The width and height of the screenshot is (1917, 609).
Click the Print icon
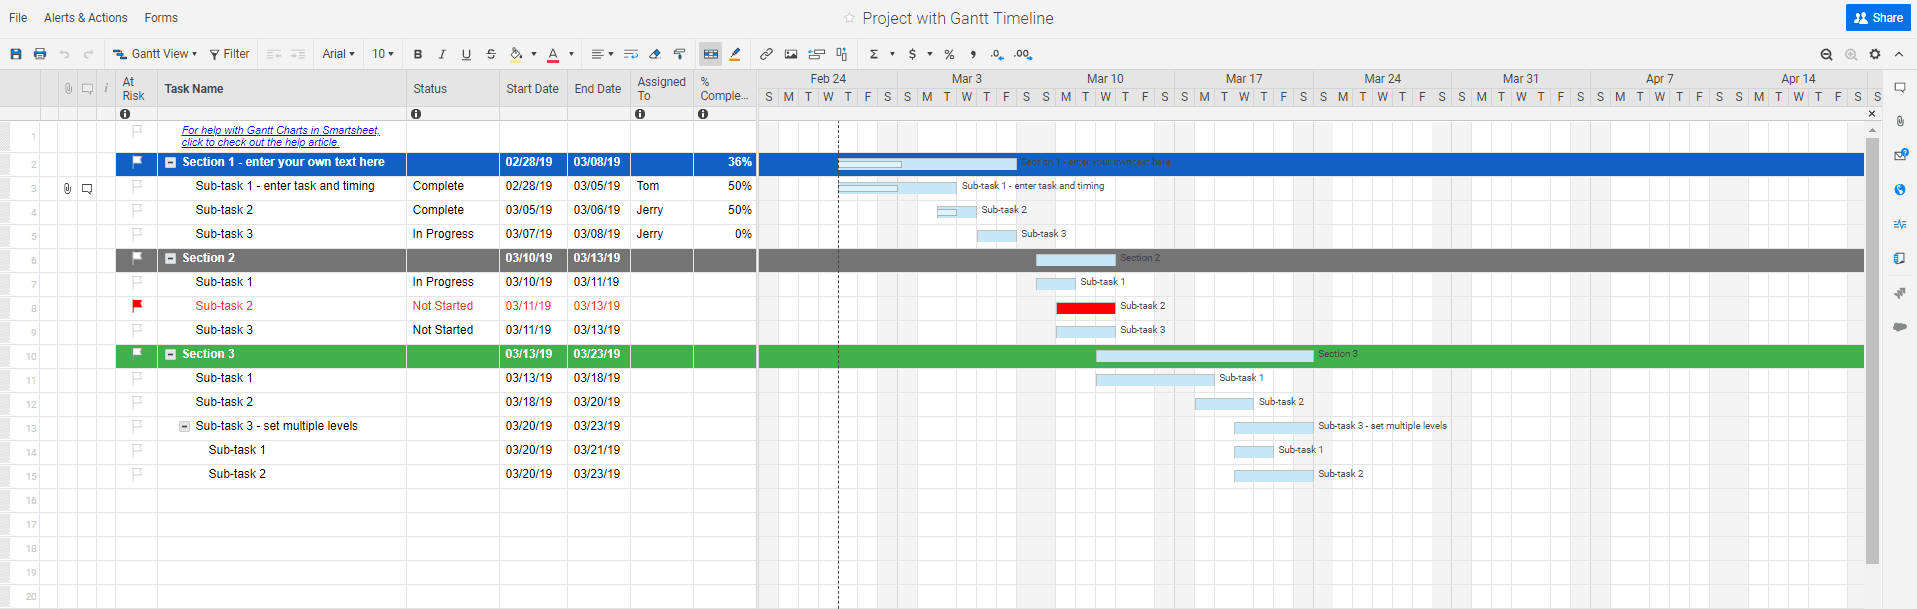pyautogui.click(x=40, y=54)
